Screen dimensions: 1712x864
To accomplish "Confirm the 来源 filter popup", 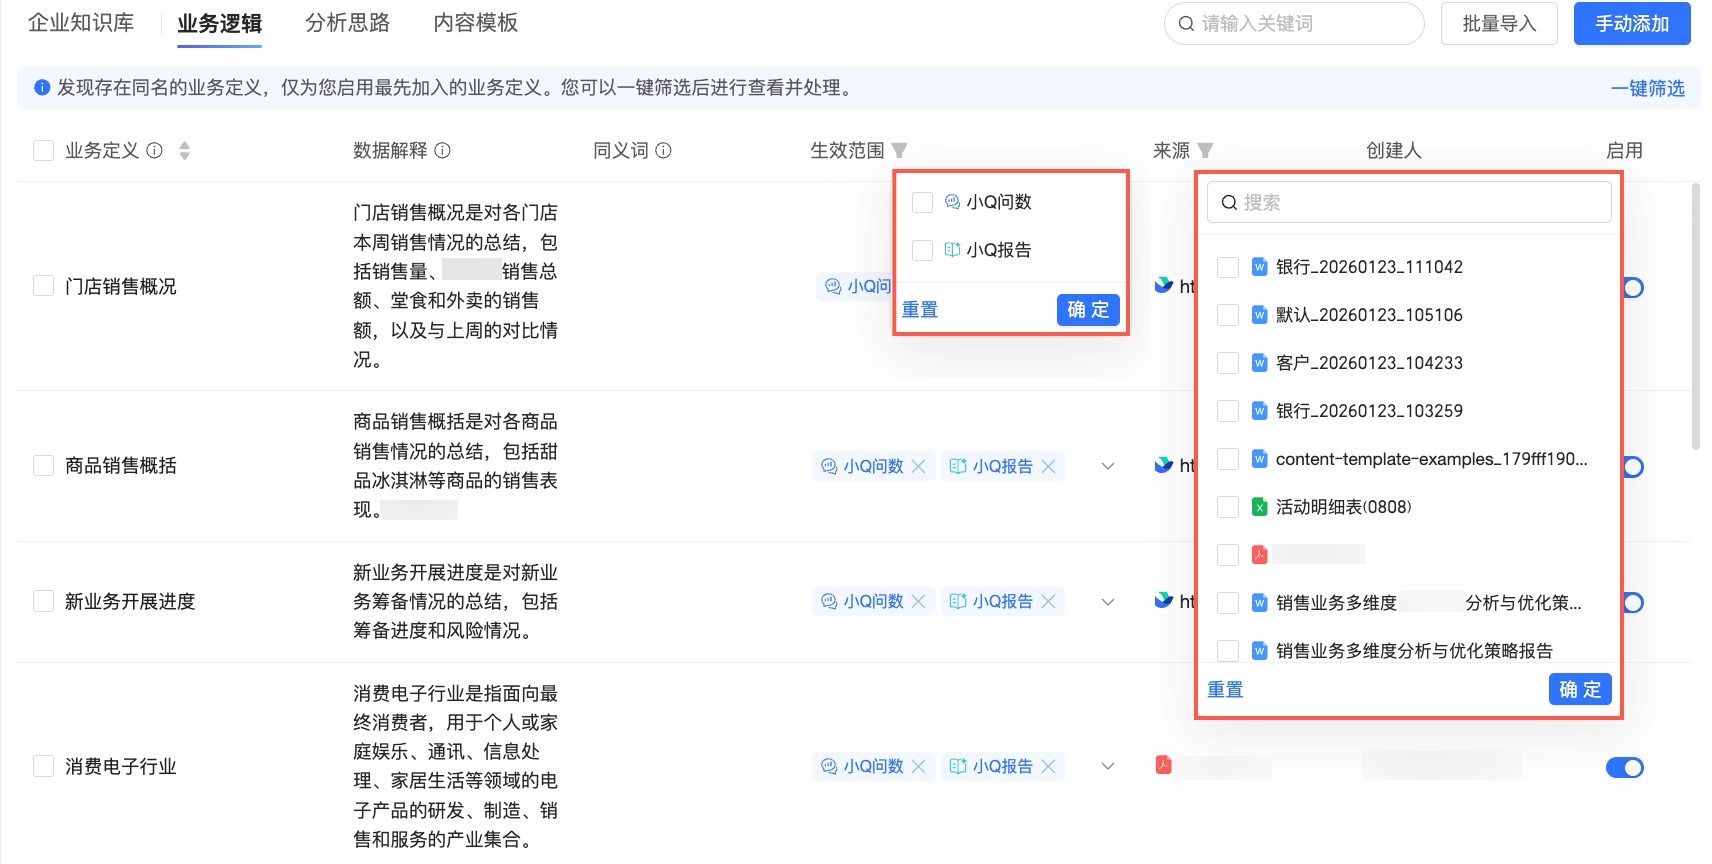I will pos(1580,689).
